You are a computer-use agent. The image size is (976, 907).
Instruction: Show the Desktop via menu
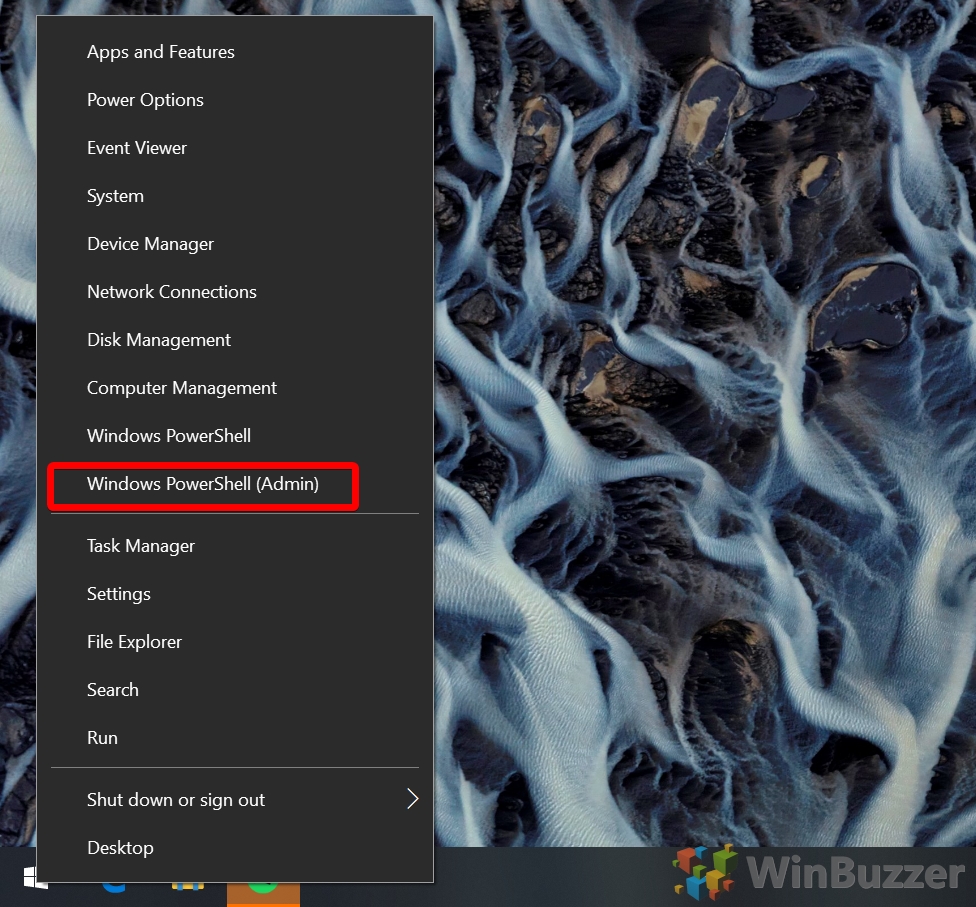[x=235, y=847]
